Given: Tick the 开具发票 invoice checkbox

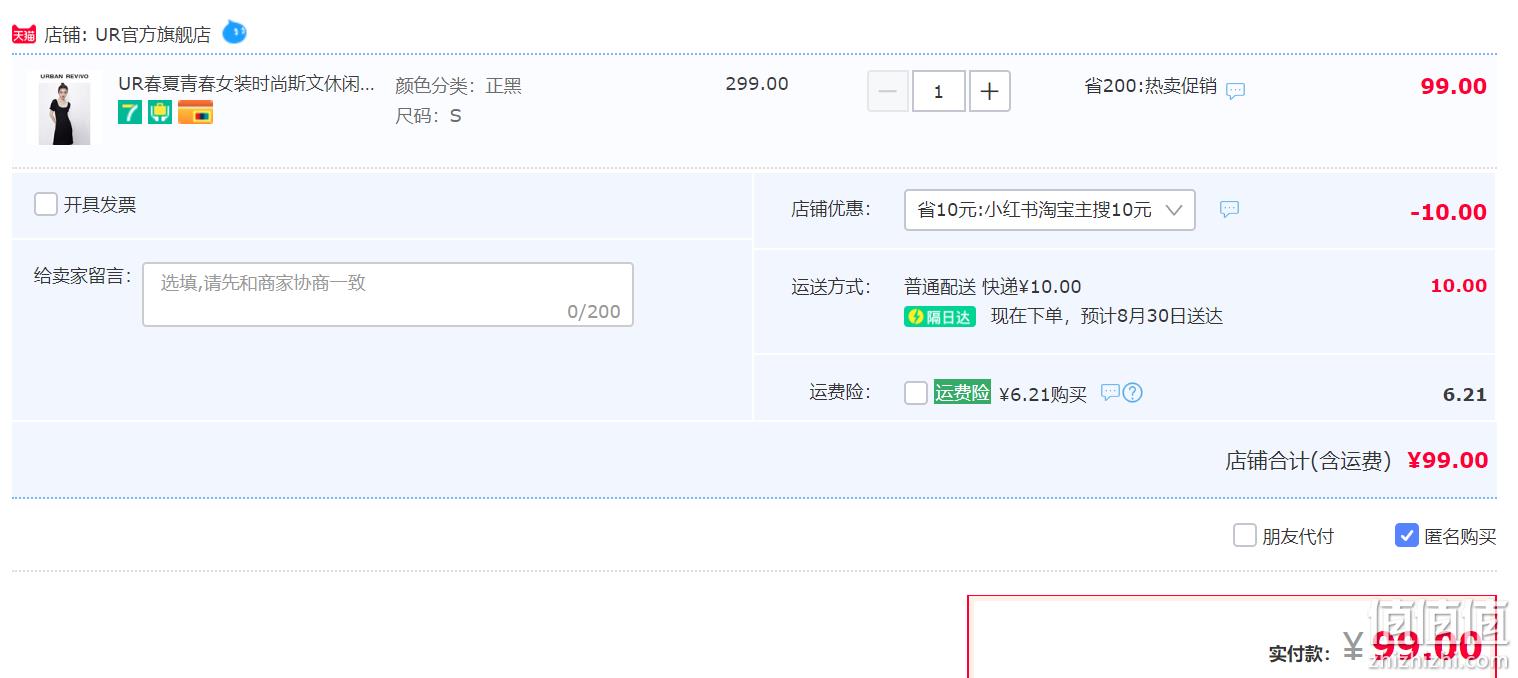Looking at the screenshot, I should pyautogui.click(x=46, y=204).
